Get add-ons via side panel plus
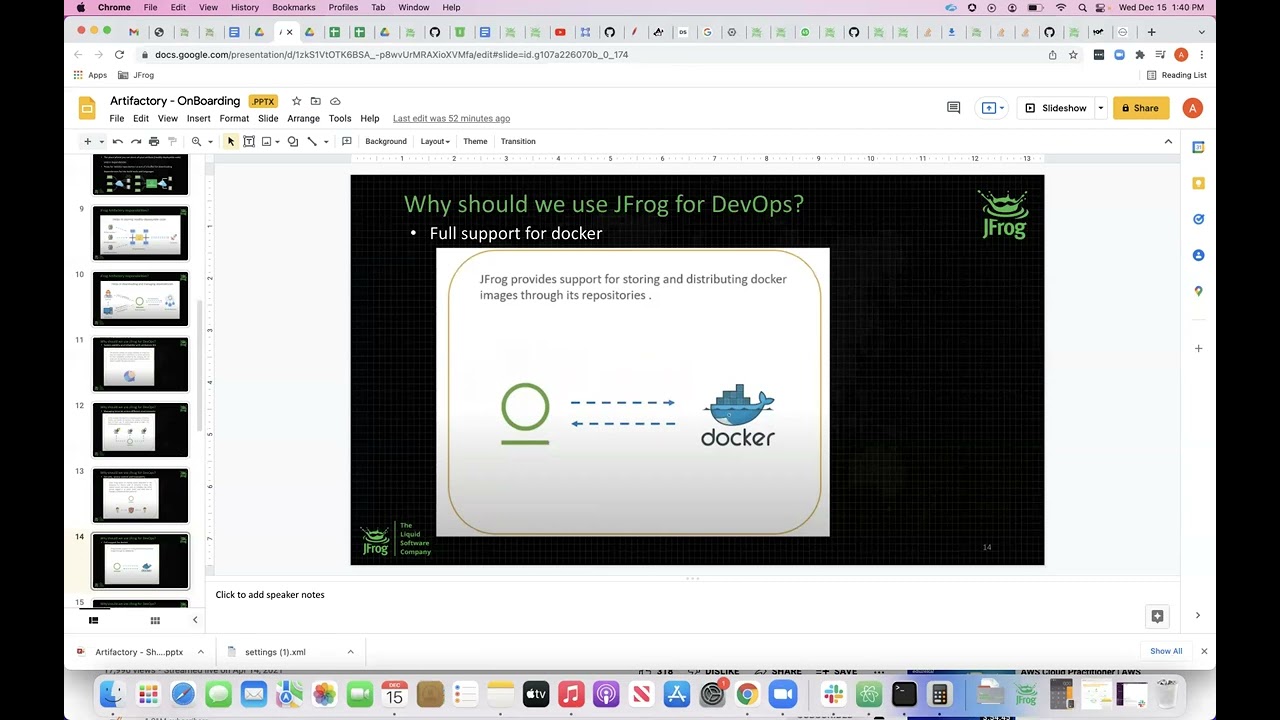This screenshot has height=720, width=1280. coord(1198,348)
